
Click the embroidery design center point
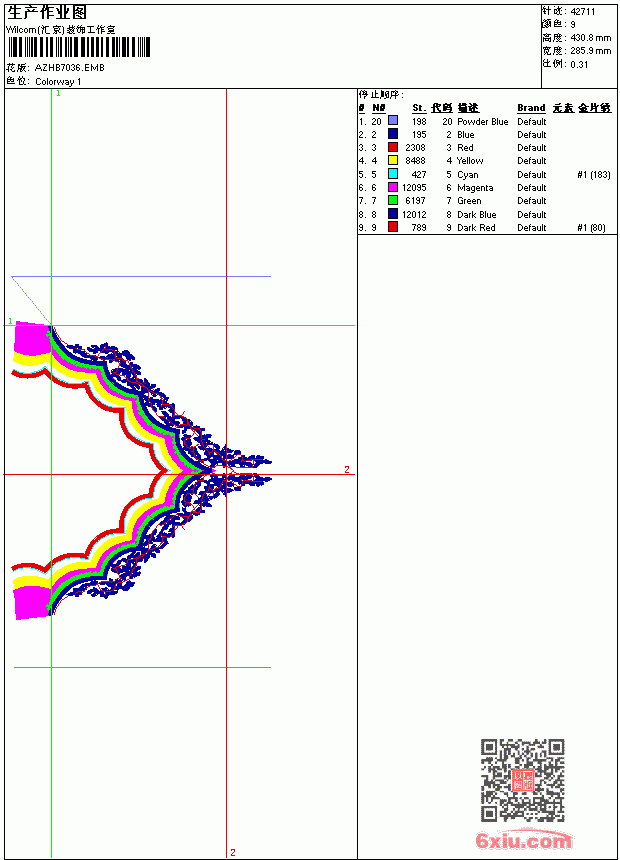click(x=219, y=470)
